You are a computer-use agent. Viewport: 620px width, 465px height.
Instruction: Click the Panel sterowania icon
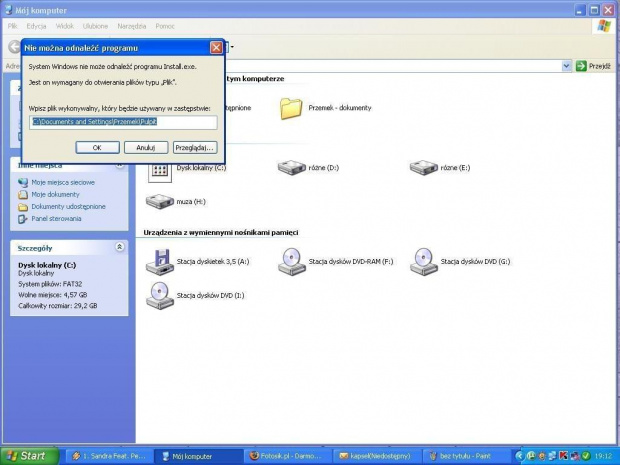pos(23,219)
